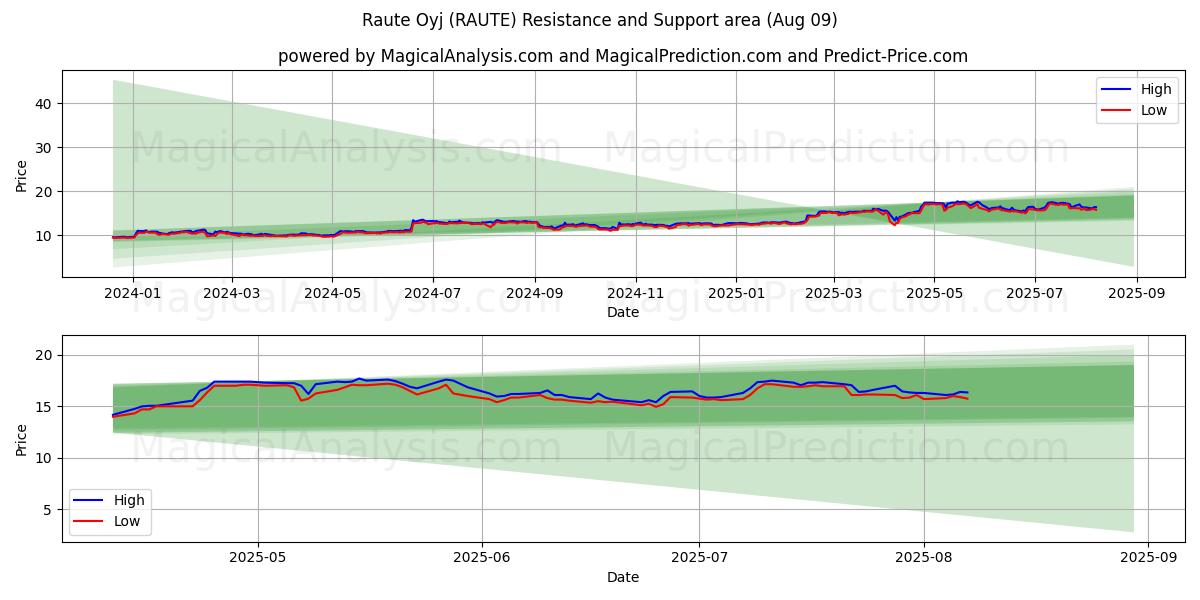The image size is (1200, 600).
Task: Click the '2024-05' x-axis tick label
Action: click(332, 294)
